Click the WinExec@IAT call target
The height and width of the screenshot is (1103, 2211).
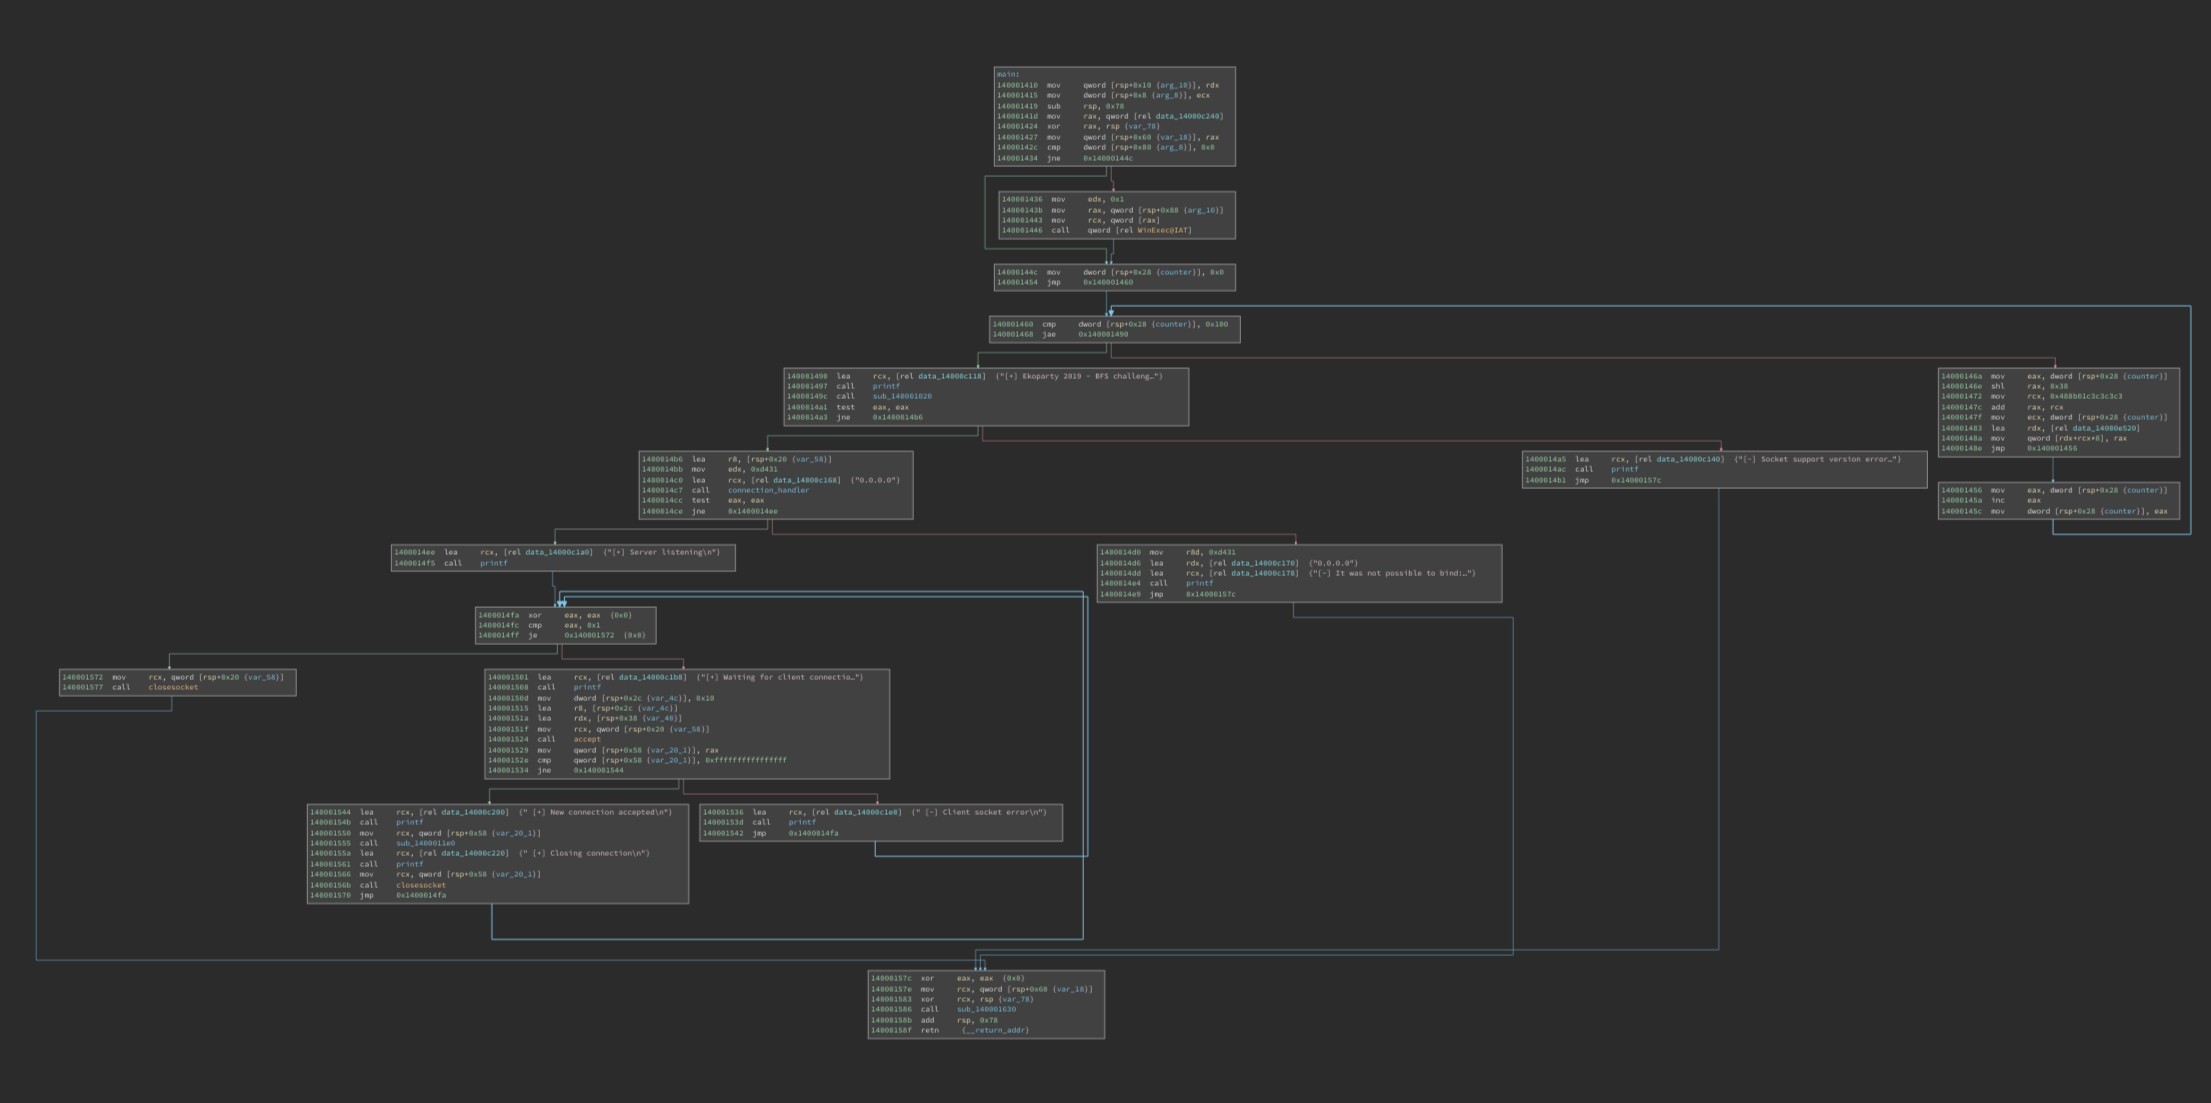pos(1164,230)
